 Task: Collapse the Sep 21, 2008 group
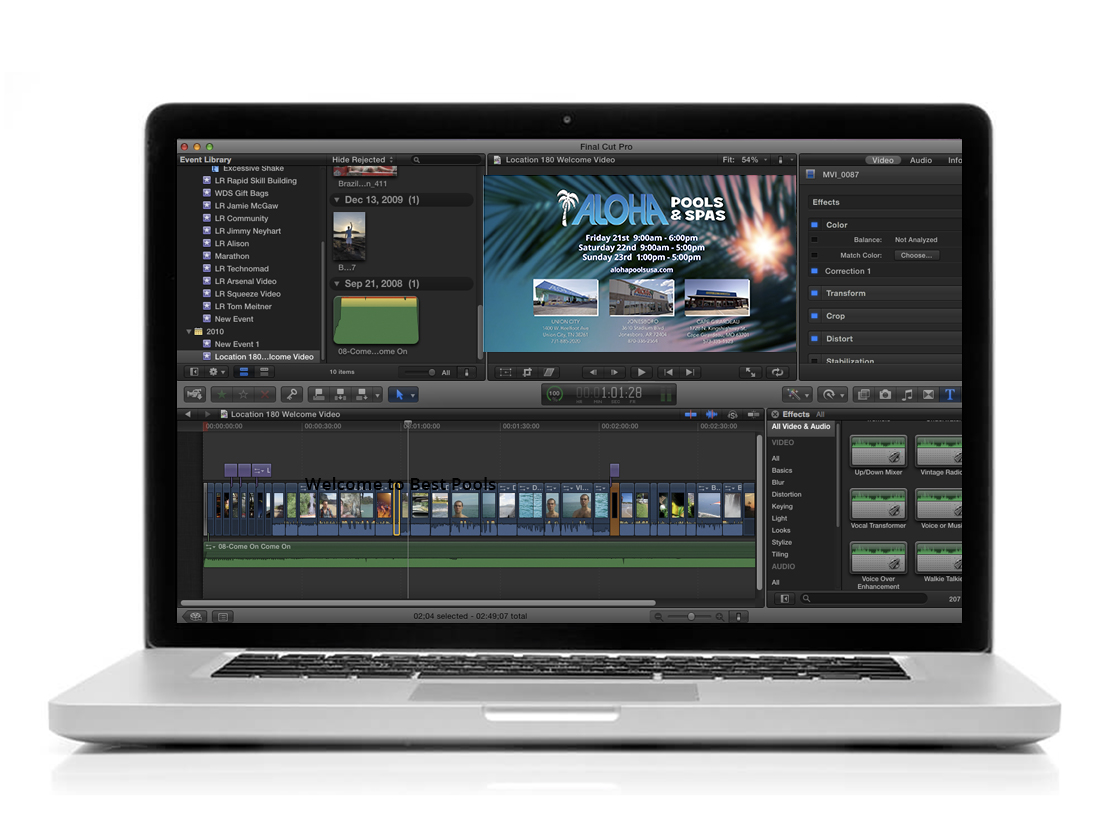337,284
